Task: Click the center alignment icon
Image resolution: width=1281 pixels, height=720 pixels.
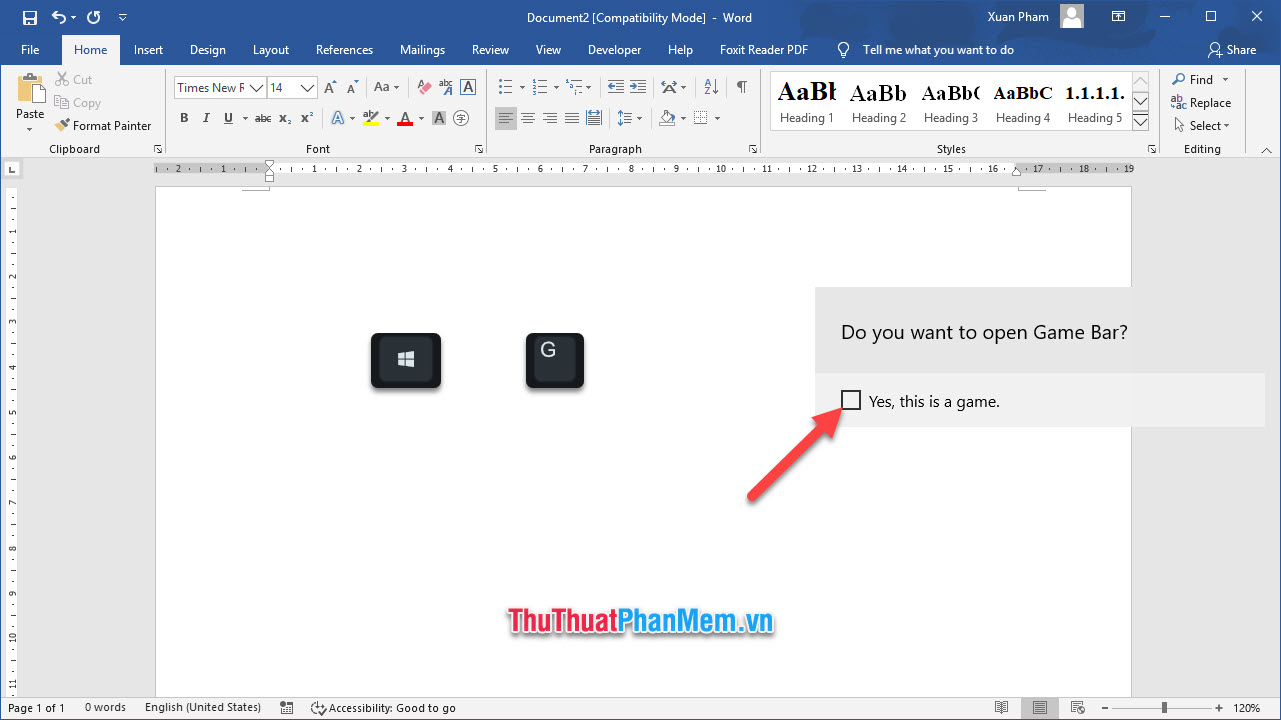Action: tap(528, 118)
